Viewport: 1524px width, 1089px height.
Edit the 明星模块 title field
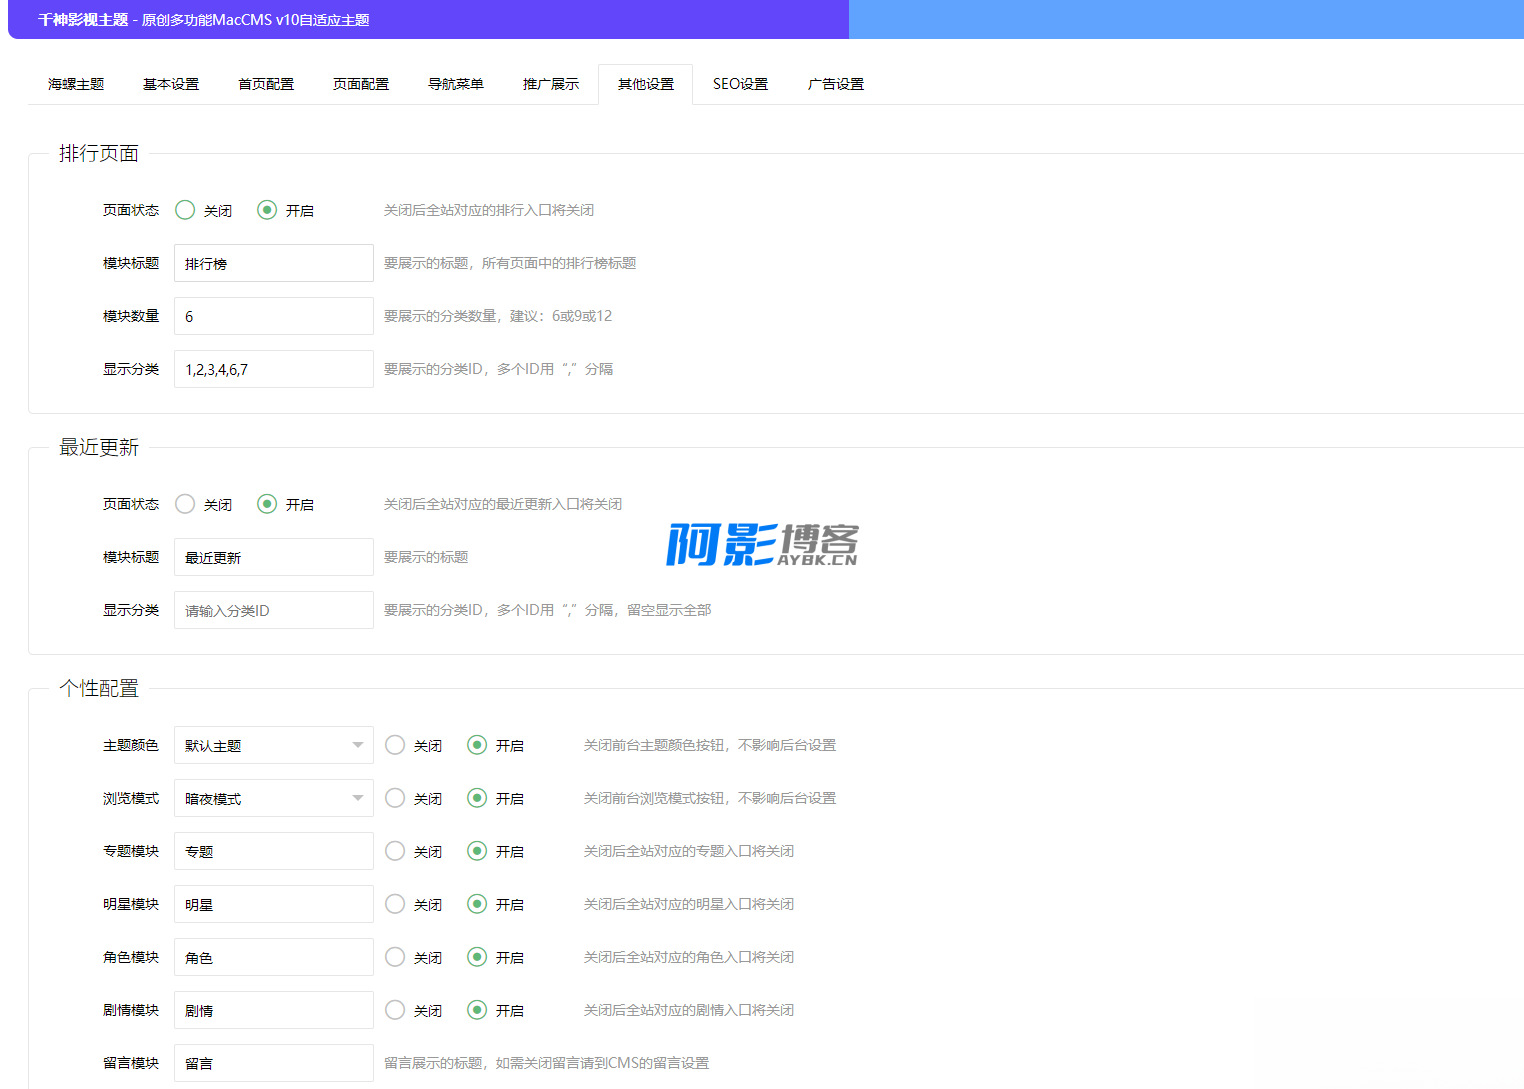pyautogui.click(x=274, y=904)
